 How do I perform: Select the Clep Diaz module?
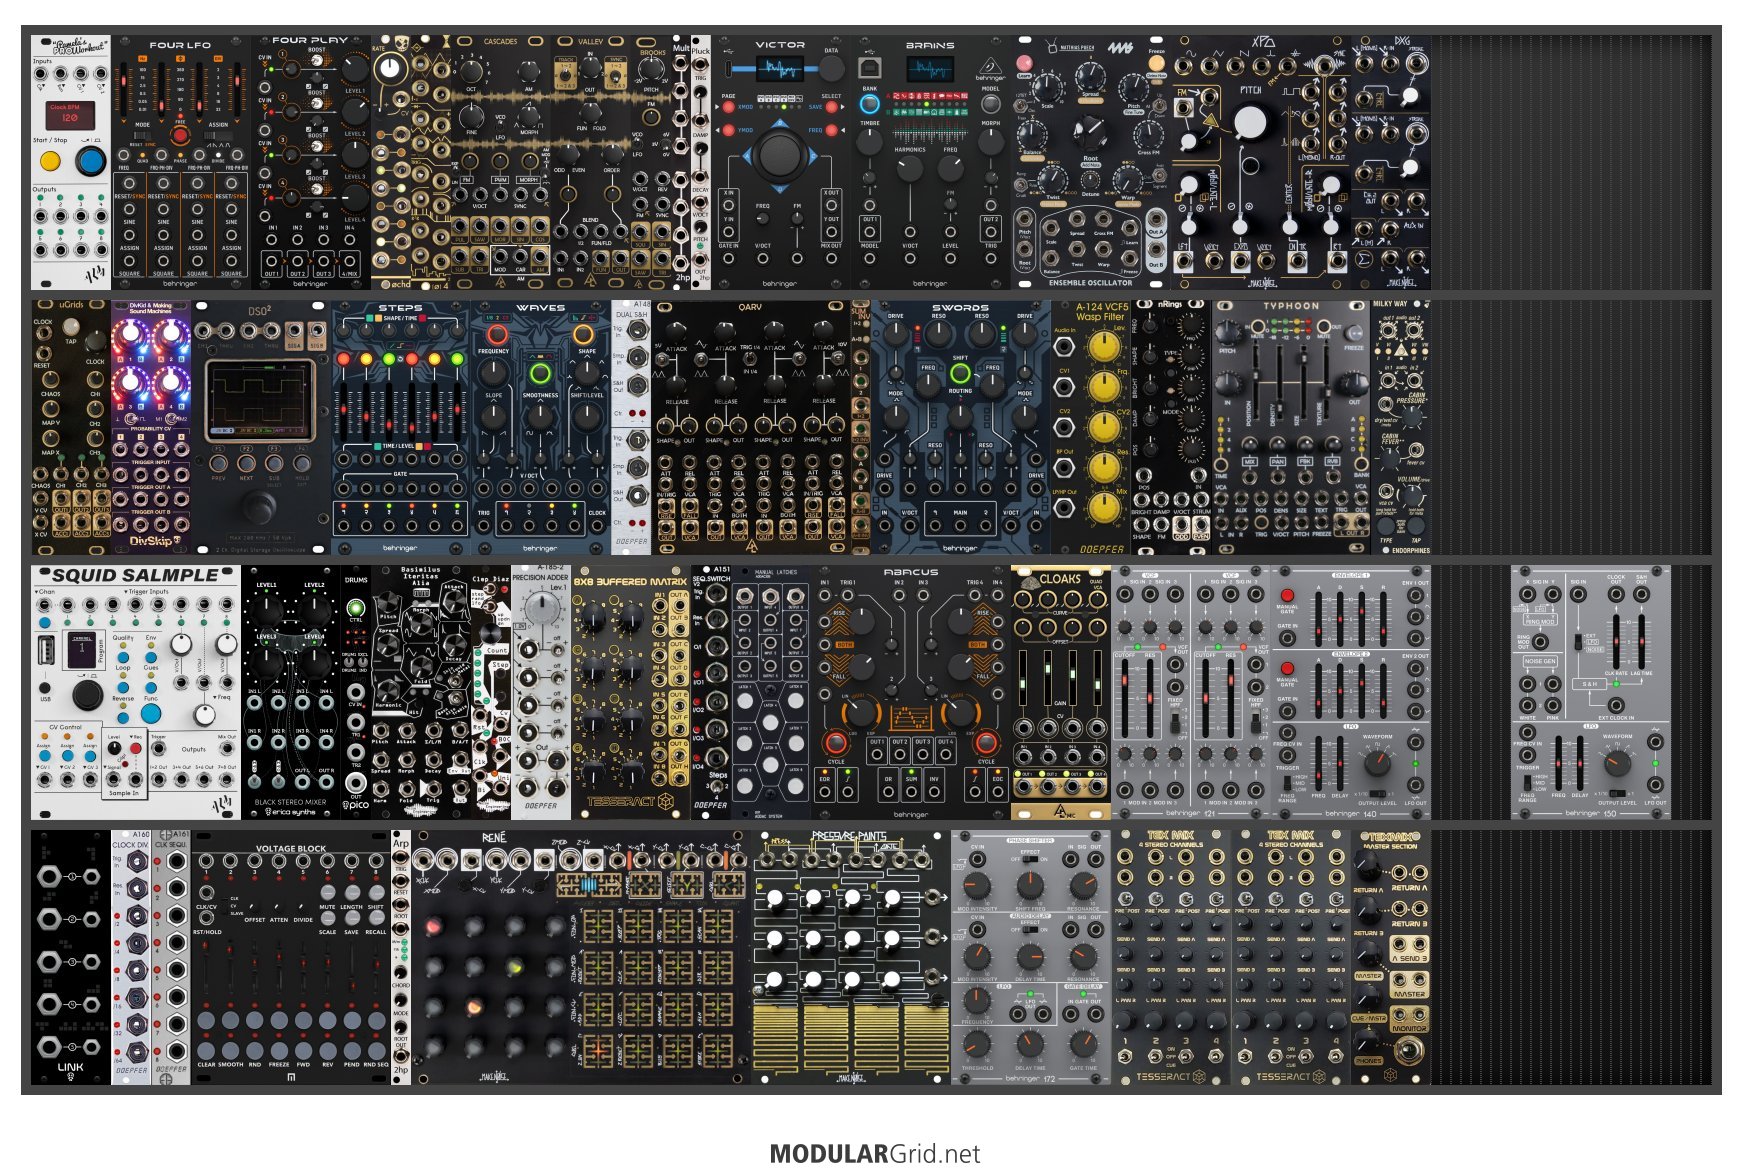(491, 692)
